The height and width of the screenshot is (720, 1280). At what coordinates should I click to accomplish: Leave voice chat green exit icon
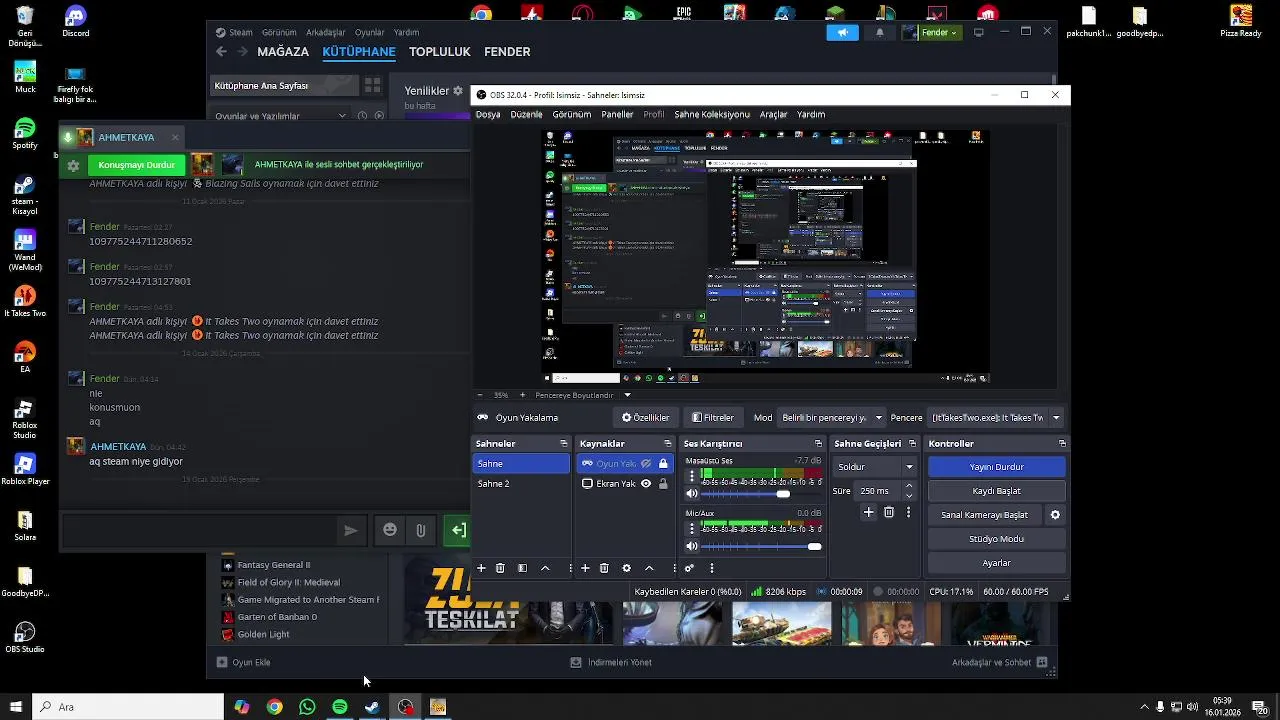click(x=458, y=530)
